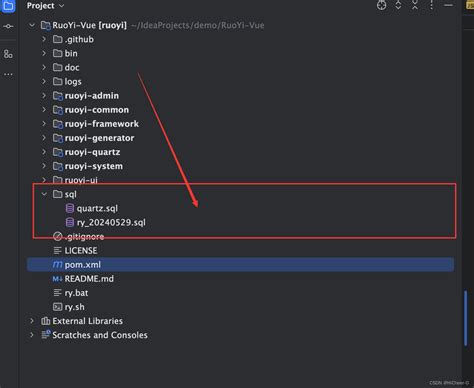Open the Commit tool window icon
Image resolution: width=474 pixels, height=388 pixels.
click(x=8, y=26)
